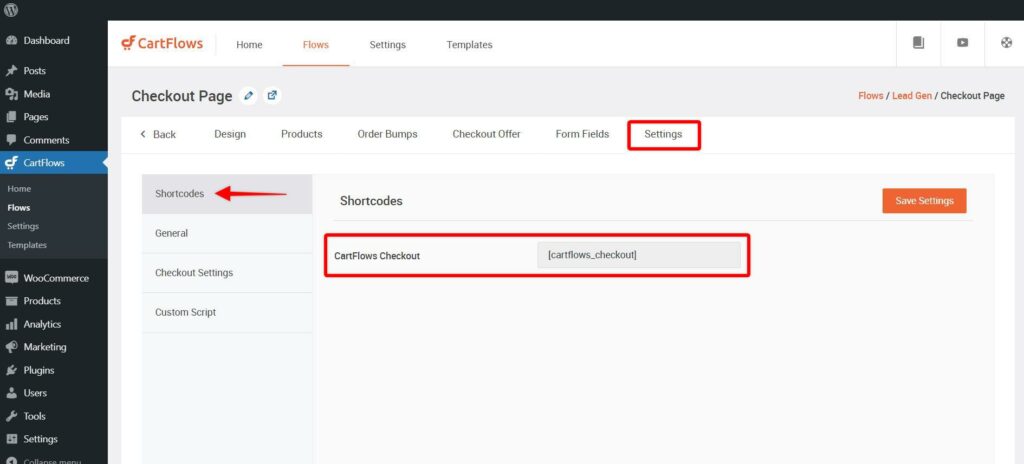Click the Pages icon in sidebar
This screenshot has width=1024, height=464.
click(x=11, y=117)
